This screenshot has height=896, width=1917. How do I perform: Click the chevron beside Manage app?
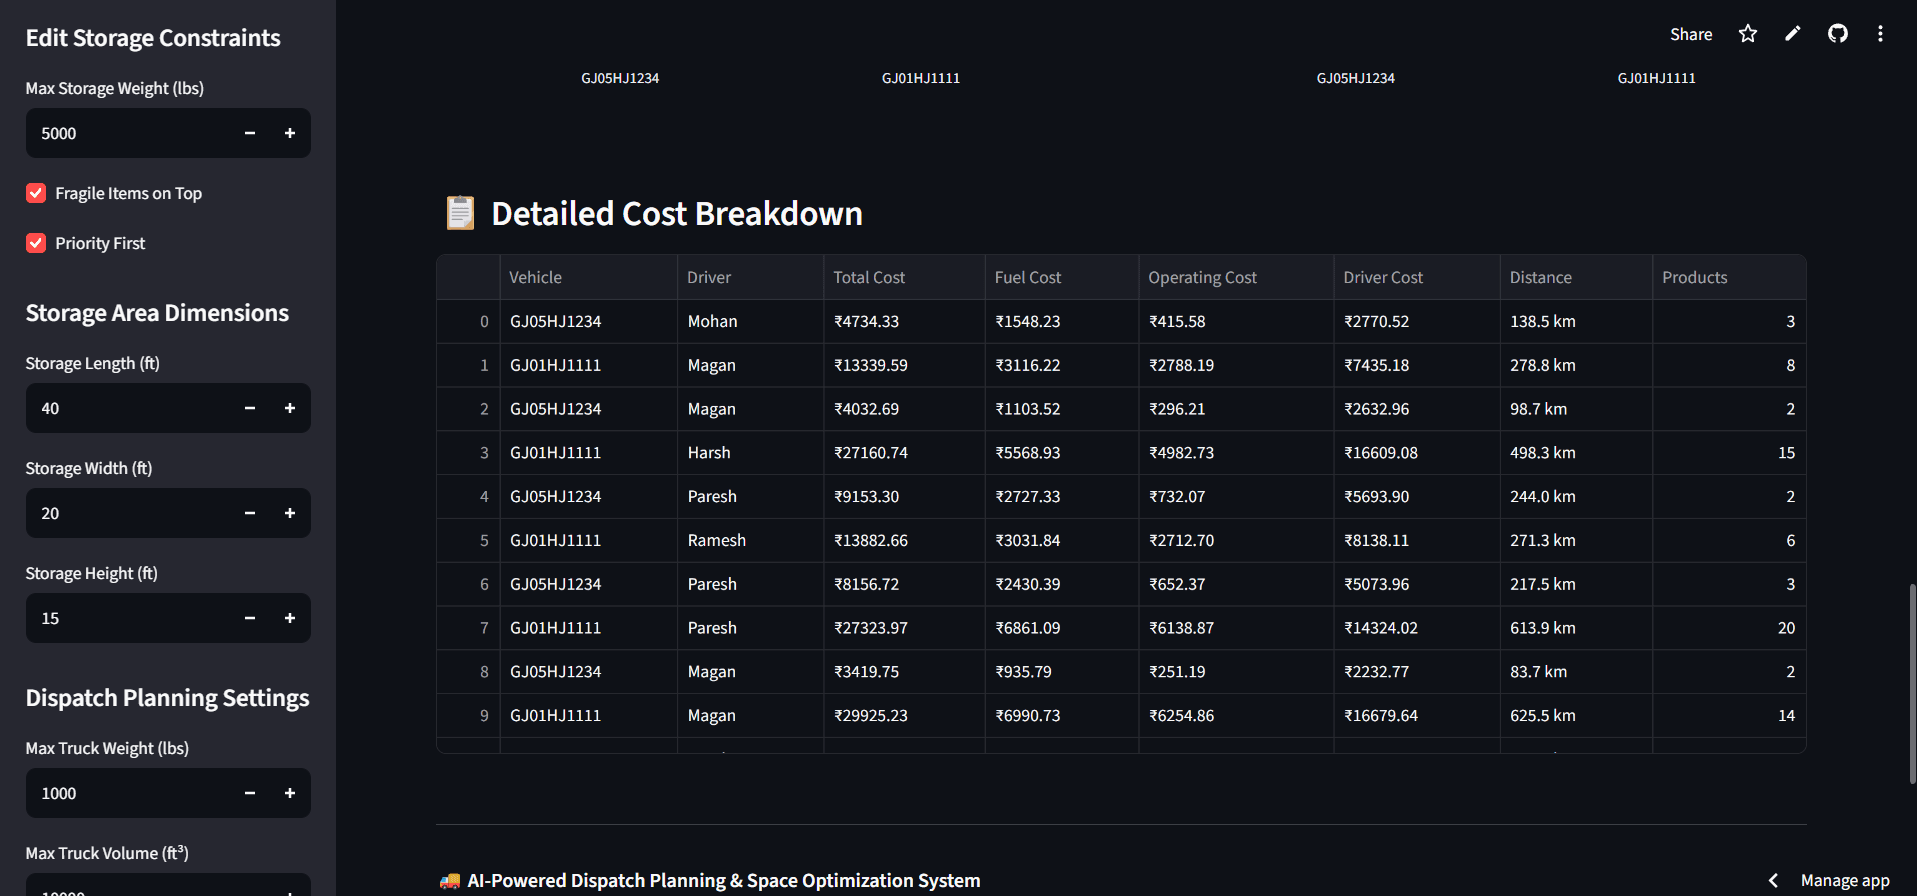click(1773, 880)
